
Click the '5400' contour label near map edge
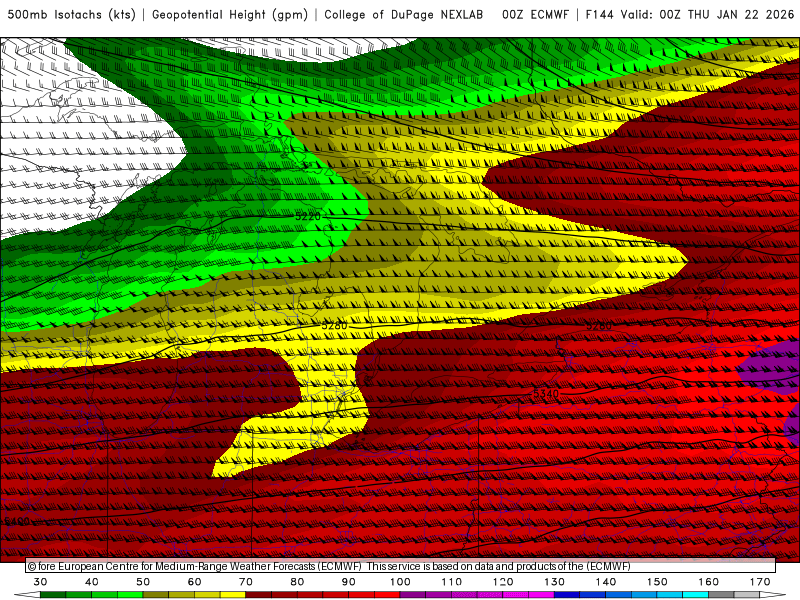17,521
